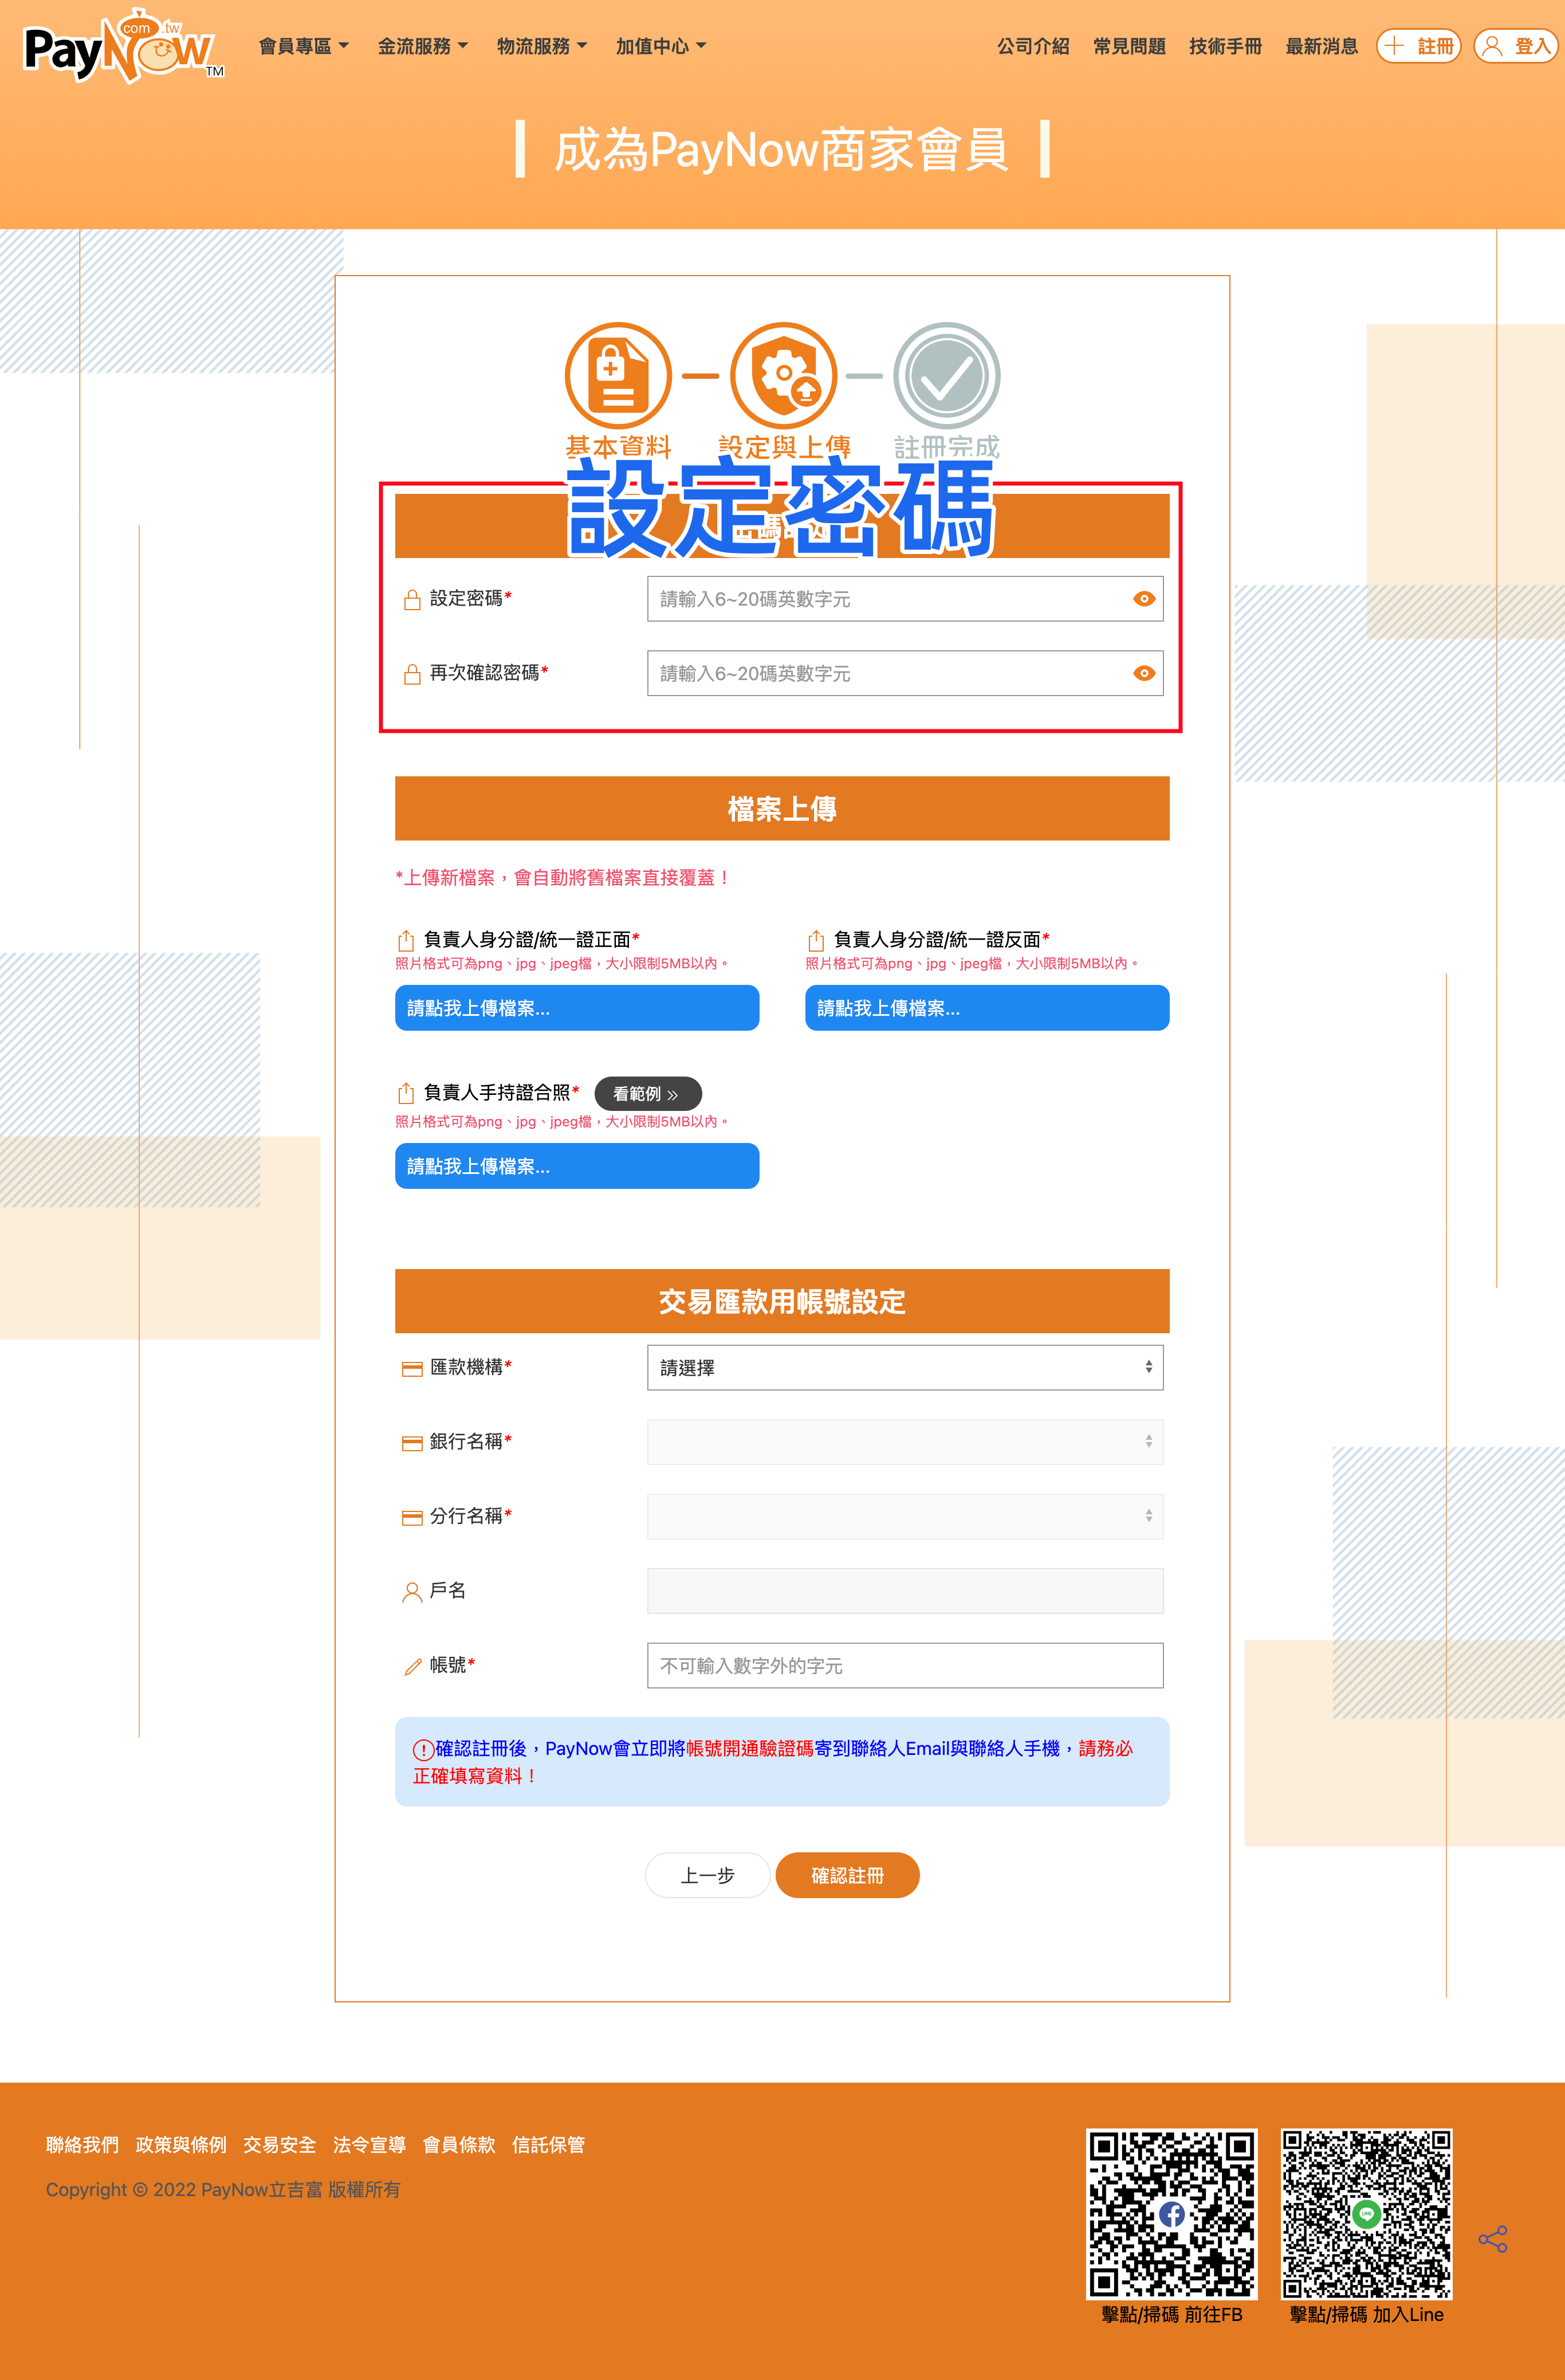Open 信託保管 footer link
1565x2380 pixels.
tap(548, 2145)
